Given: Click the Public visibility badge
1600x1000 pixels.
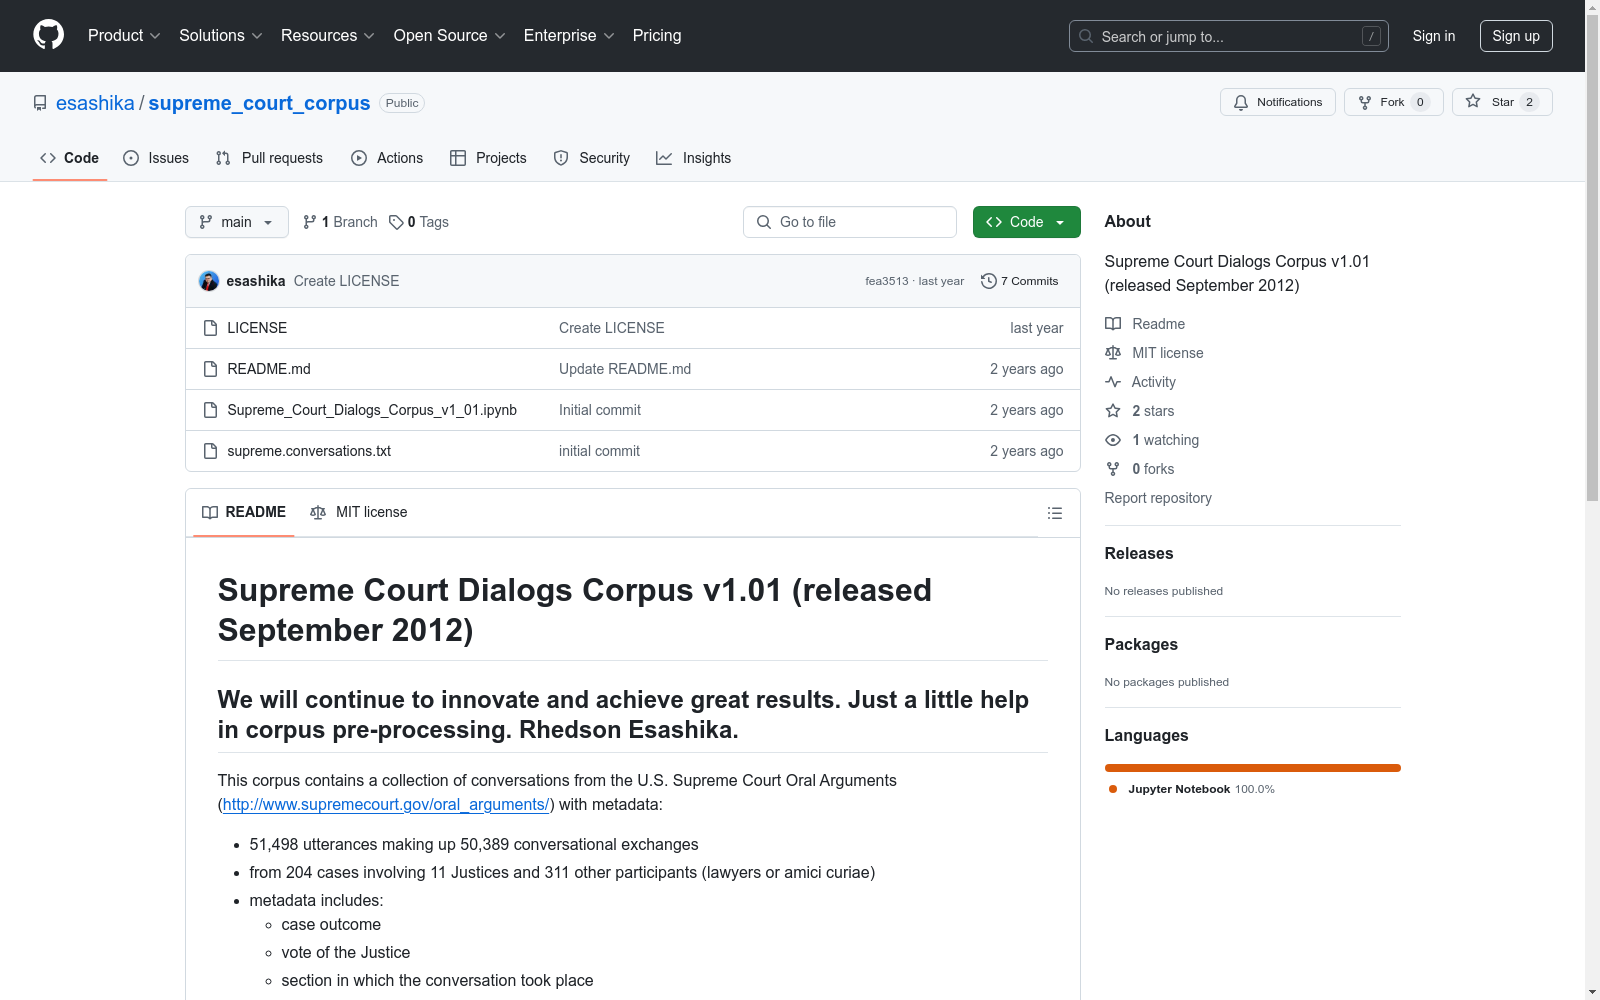Looking at the screenshot, I should point(402,103).
